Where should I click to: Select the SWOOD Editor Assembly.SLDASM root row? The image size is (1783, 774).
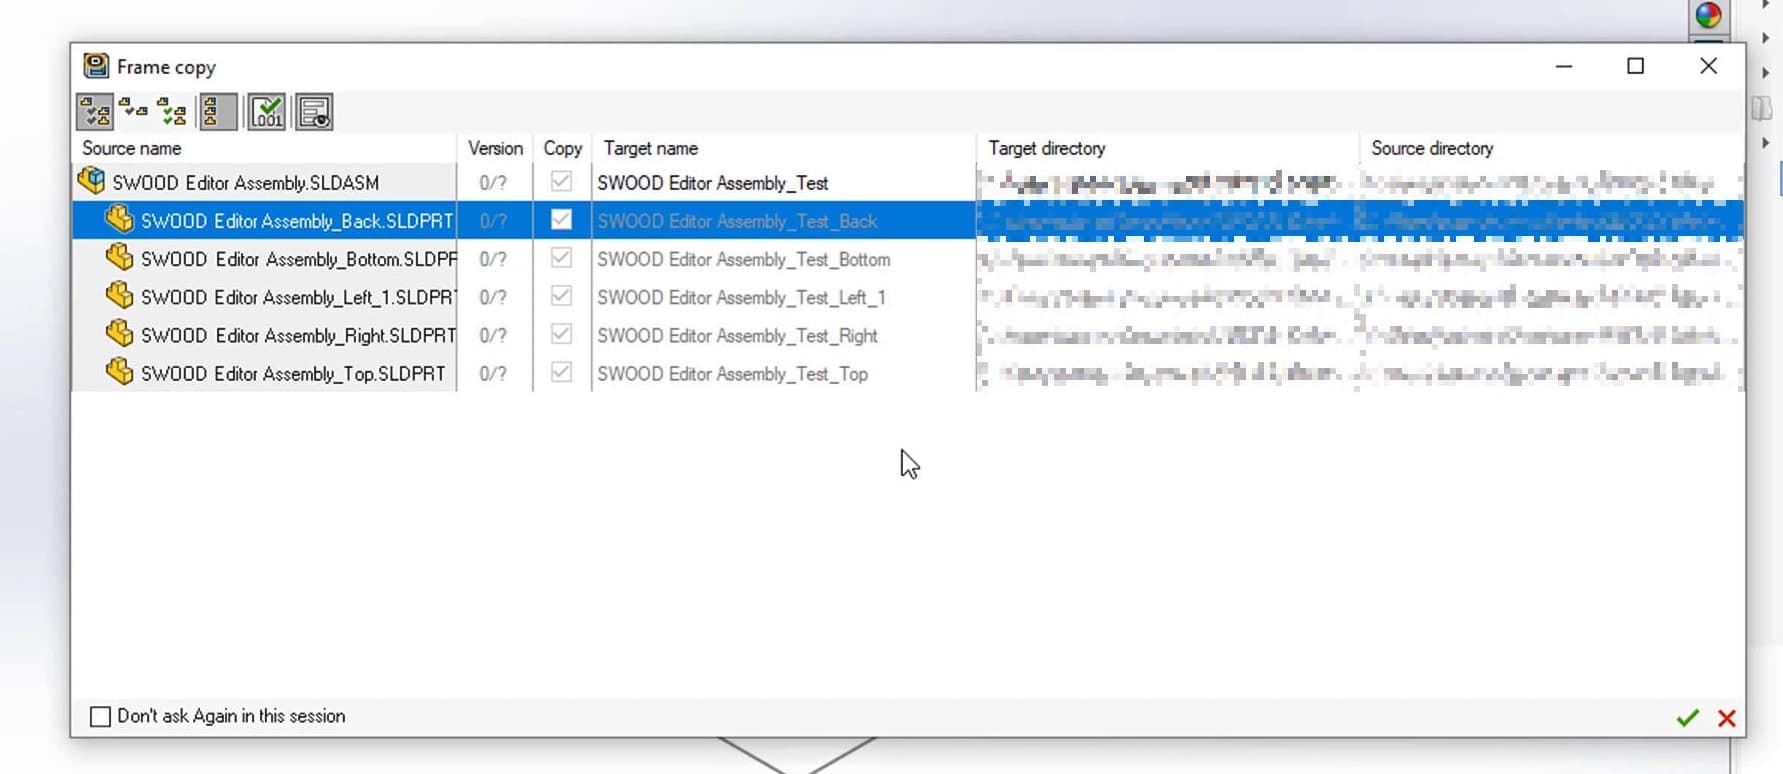pyautogui.click(x=245, y=183)
